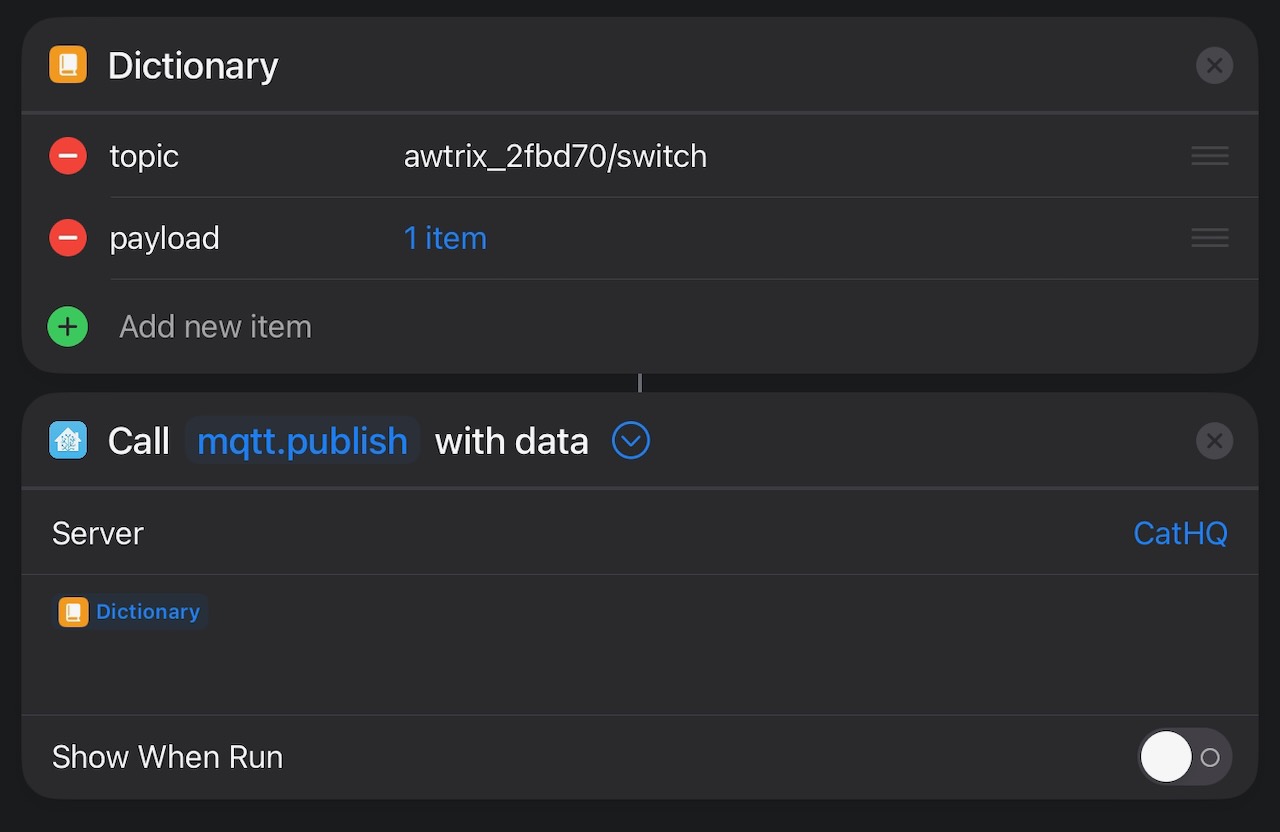
Task: Tap Add new item
Action: click(x=215, y=326)
